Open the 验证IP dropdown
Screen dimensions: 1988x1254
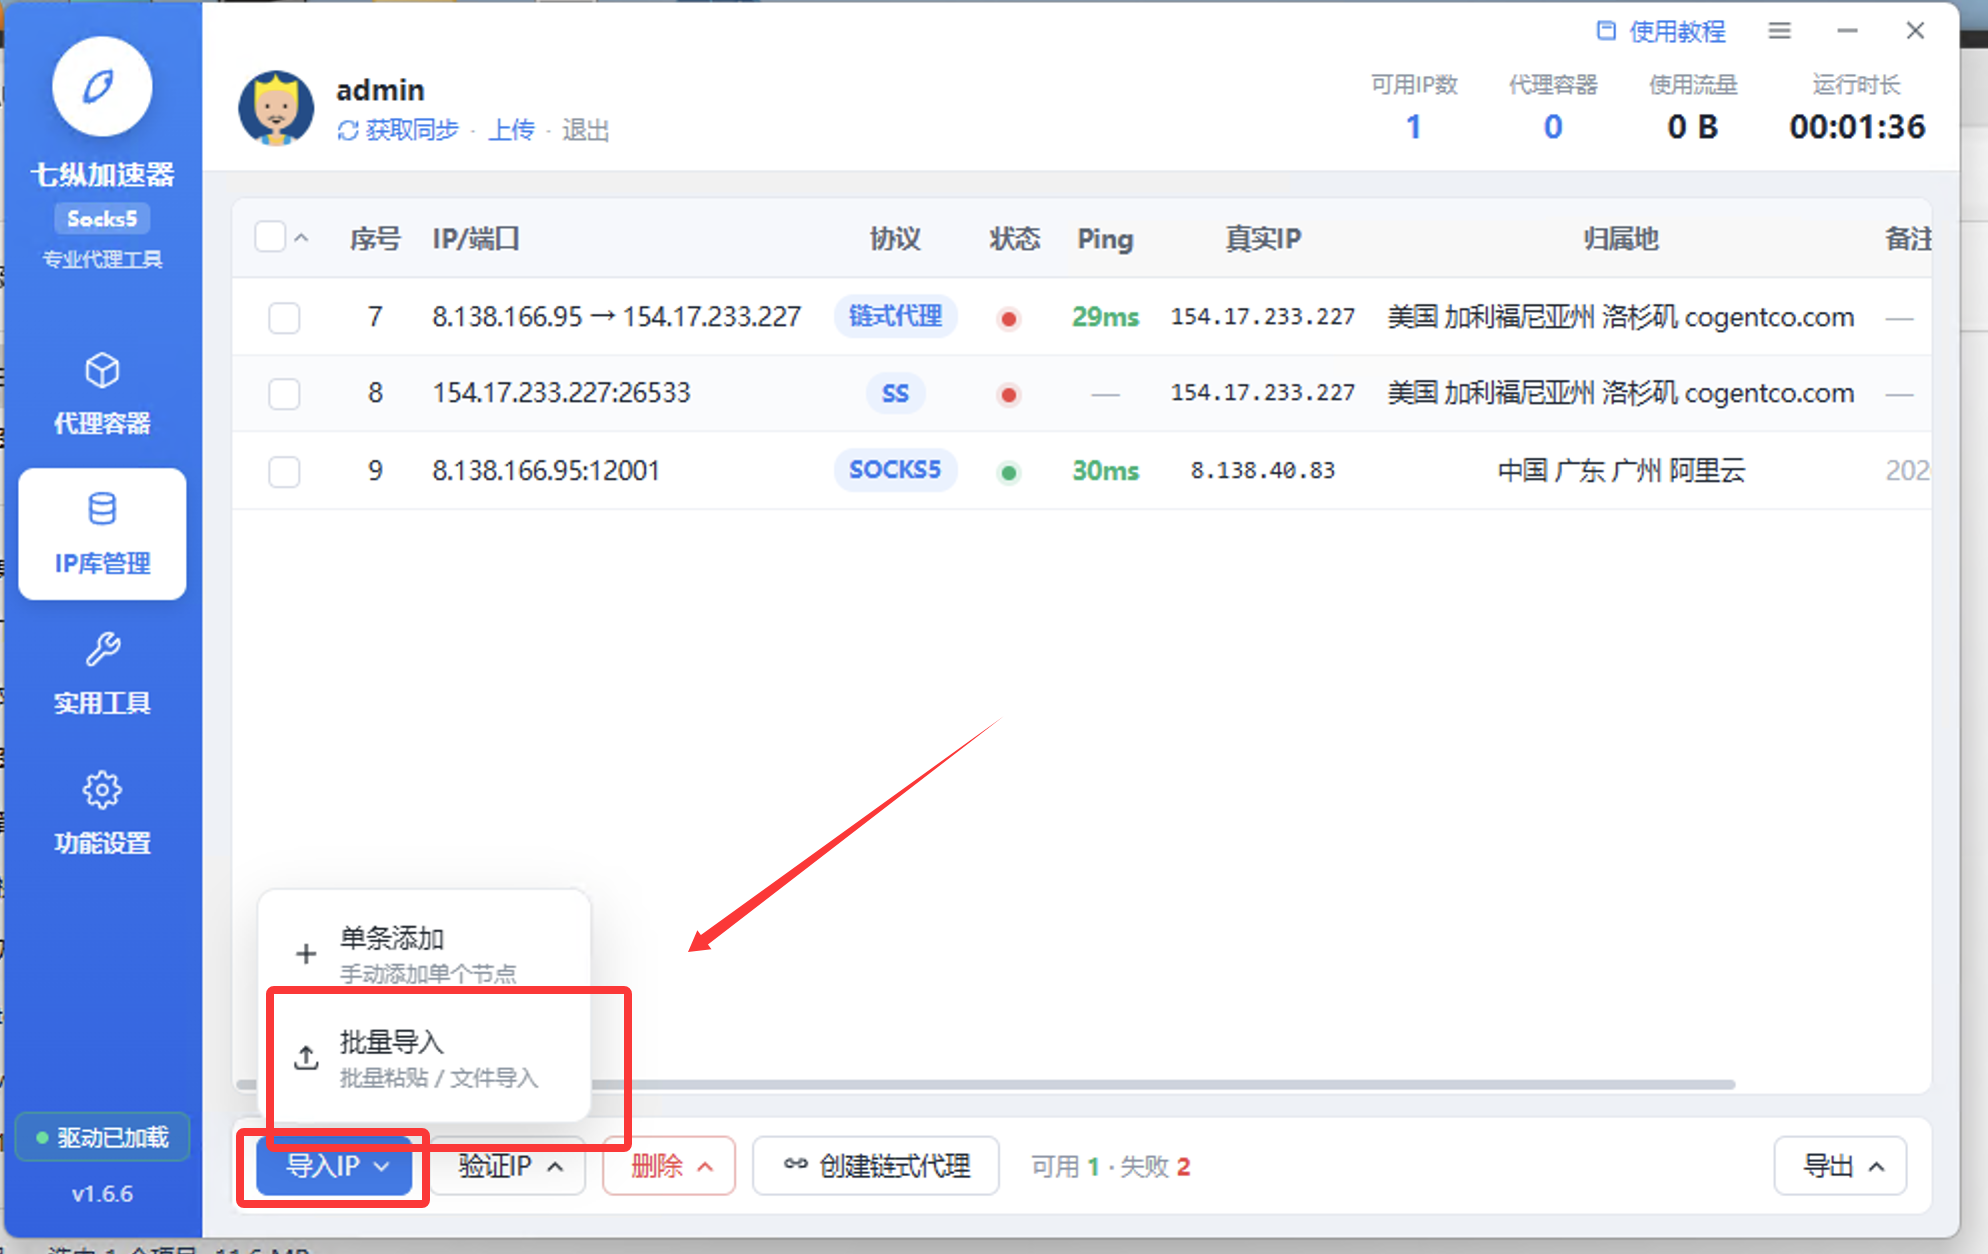click(509, 1166)
